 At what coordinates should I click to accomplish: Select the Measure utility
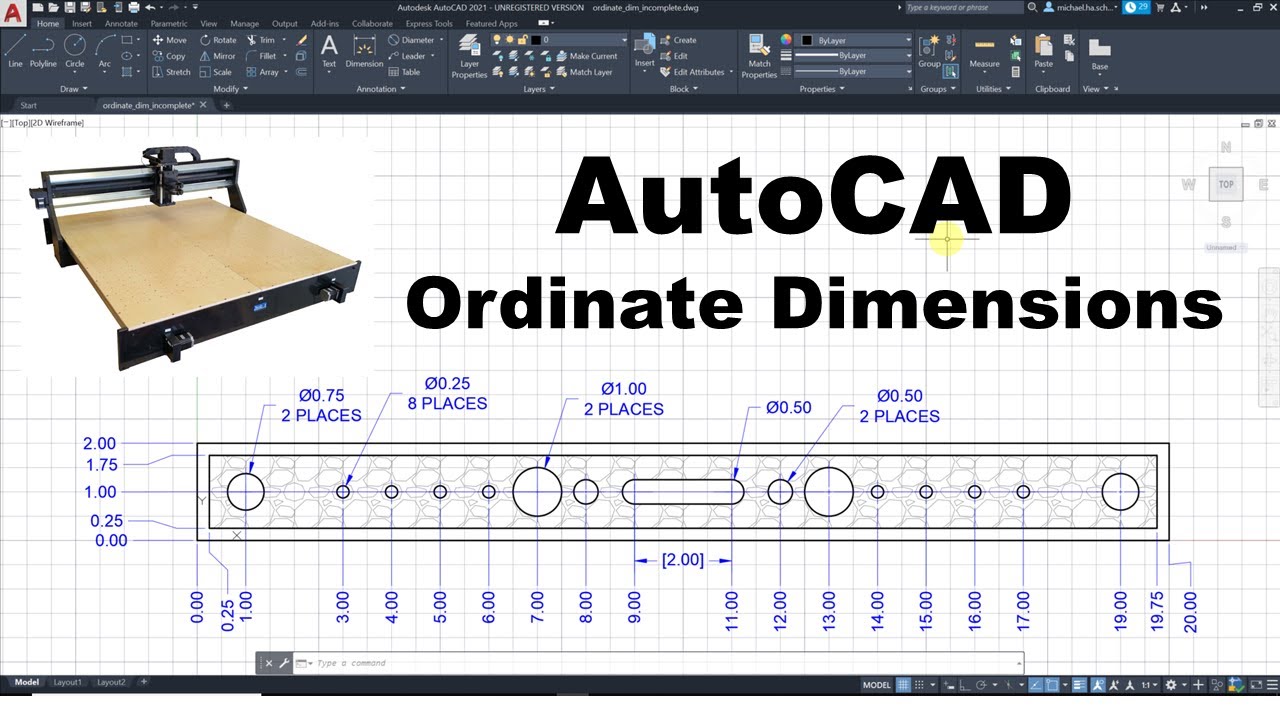point(984,52)
